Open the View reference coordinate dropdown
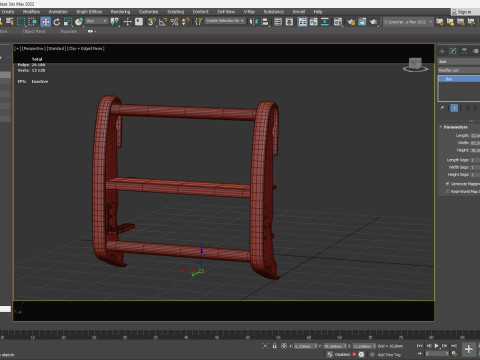 click(97, 21)
